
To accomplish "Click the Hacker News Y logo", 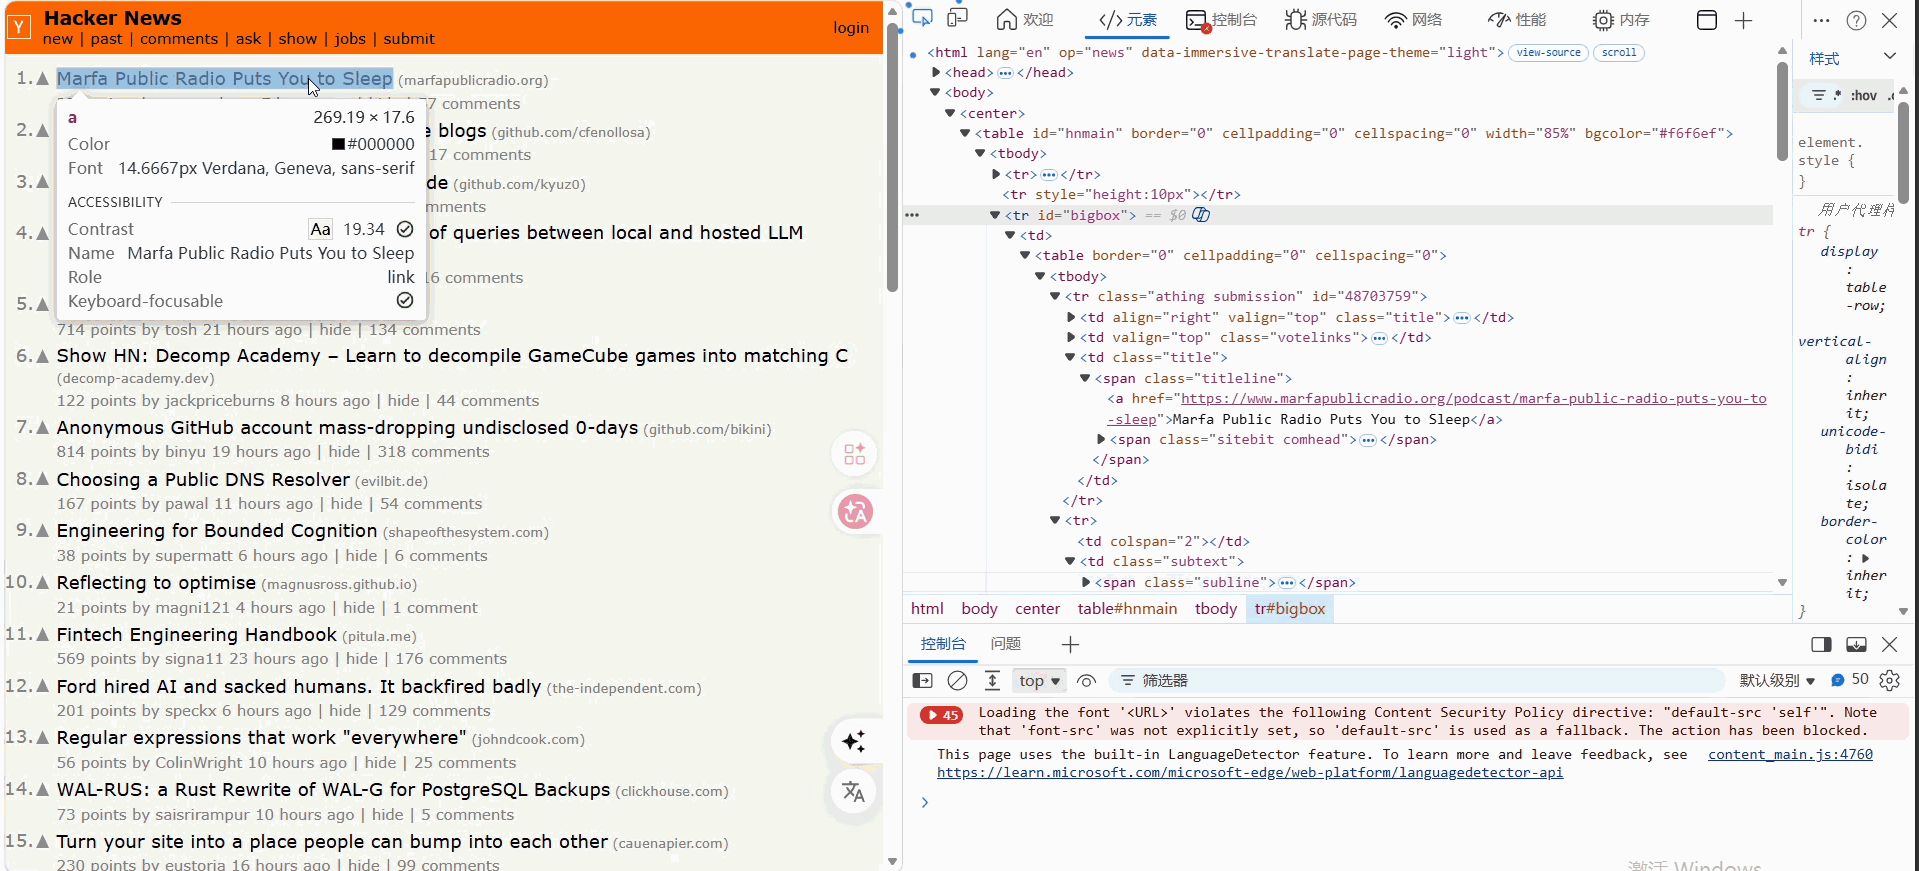I will [19, 28].
